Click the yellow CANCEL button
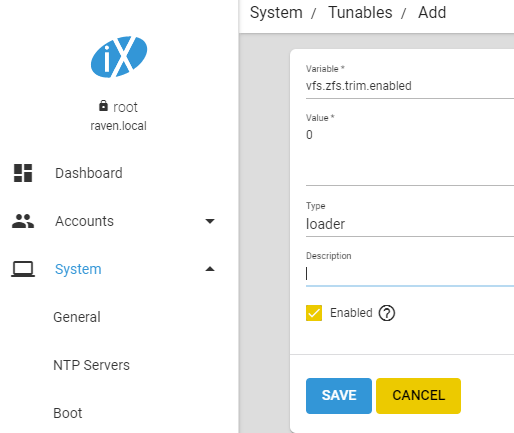The image size is (514, 433). pos(418,396)
